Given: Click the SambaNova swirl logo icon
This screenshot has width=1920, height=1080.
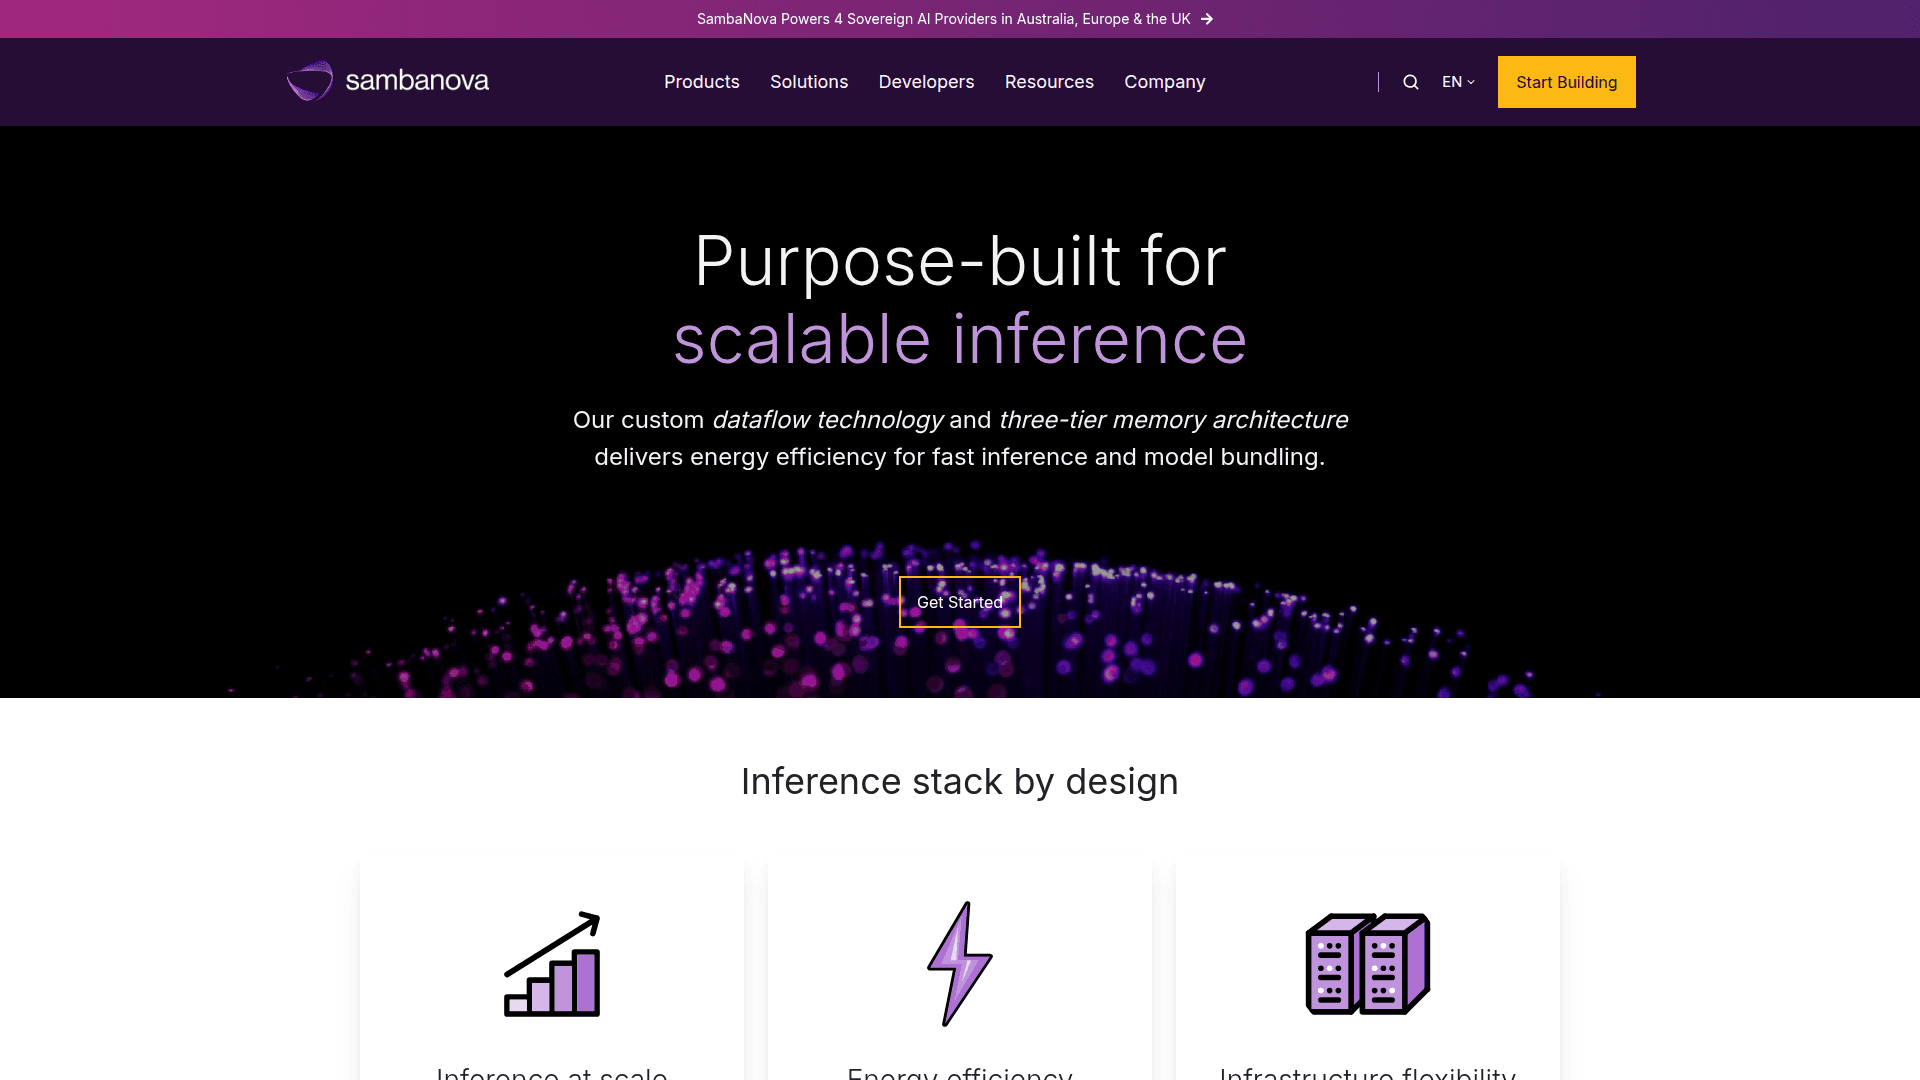Looking at the screenshot, I should click(310, 81).
